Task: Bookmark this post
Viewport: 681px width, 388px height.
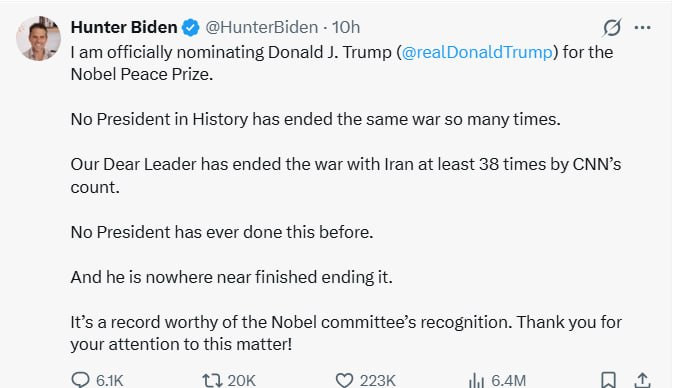Action: [x=608, y=380]
